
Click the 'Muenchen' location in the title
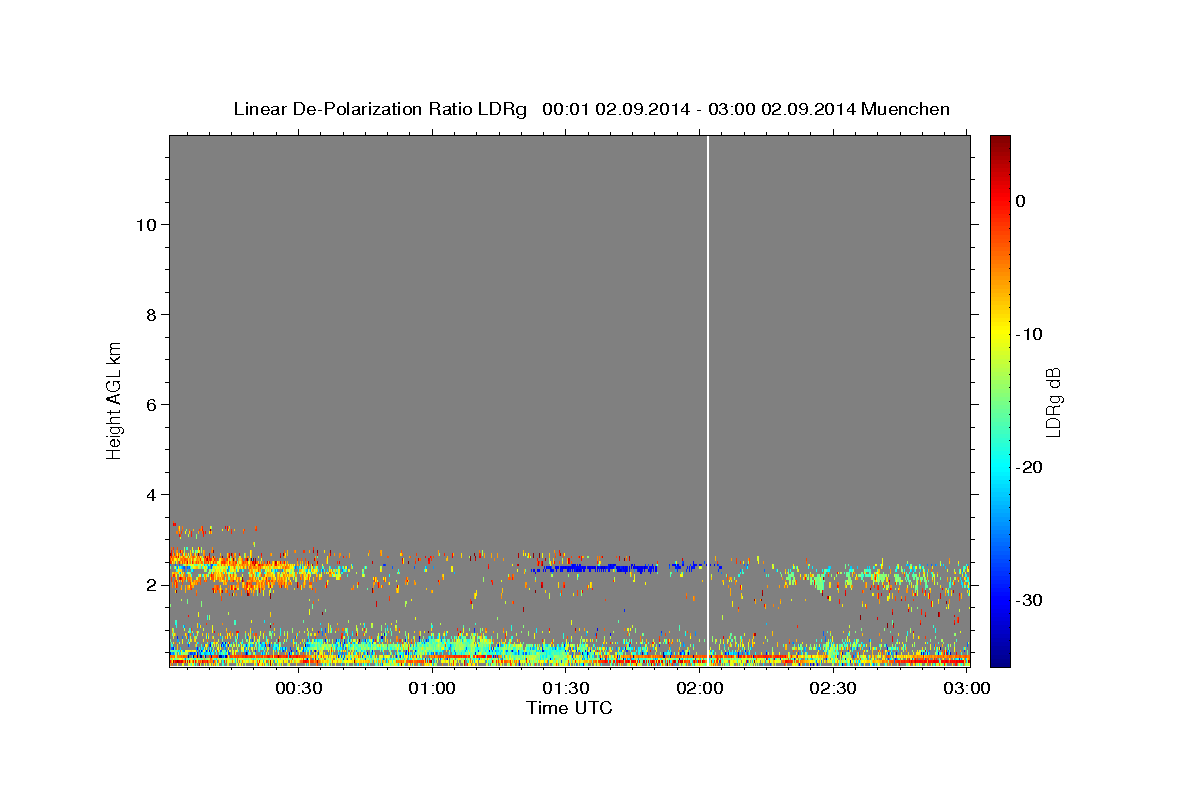pos(906,109)
